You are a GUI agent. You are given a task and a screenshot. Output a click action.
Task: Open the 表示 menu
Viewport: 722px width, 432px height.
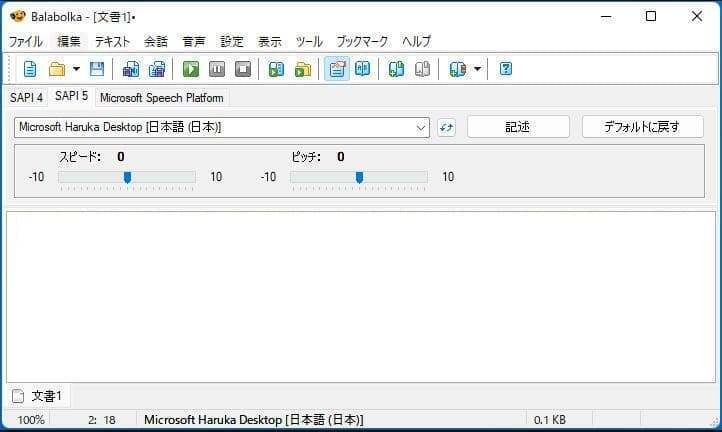[270, 41]
